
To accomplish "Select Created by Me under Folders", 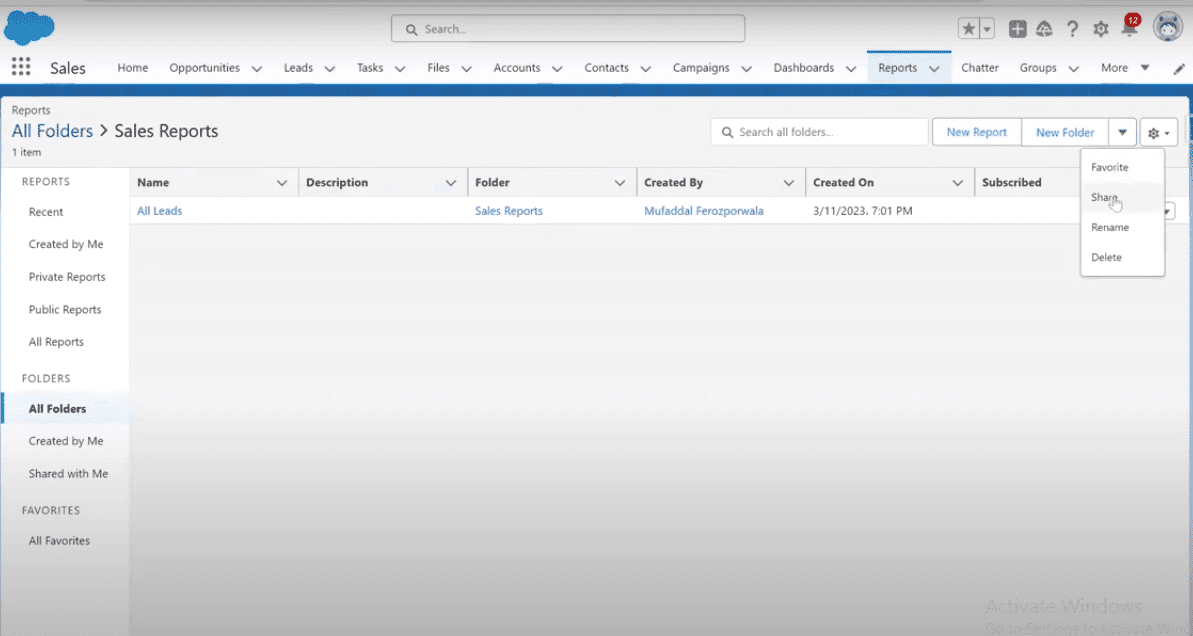I will [65, 440].
